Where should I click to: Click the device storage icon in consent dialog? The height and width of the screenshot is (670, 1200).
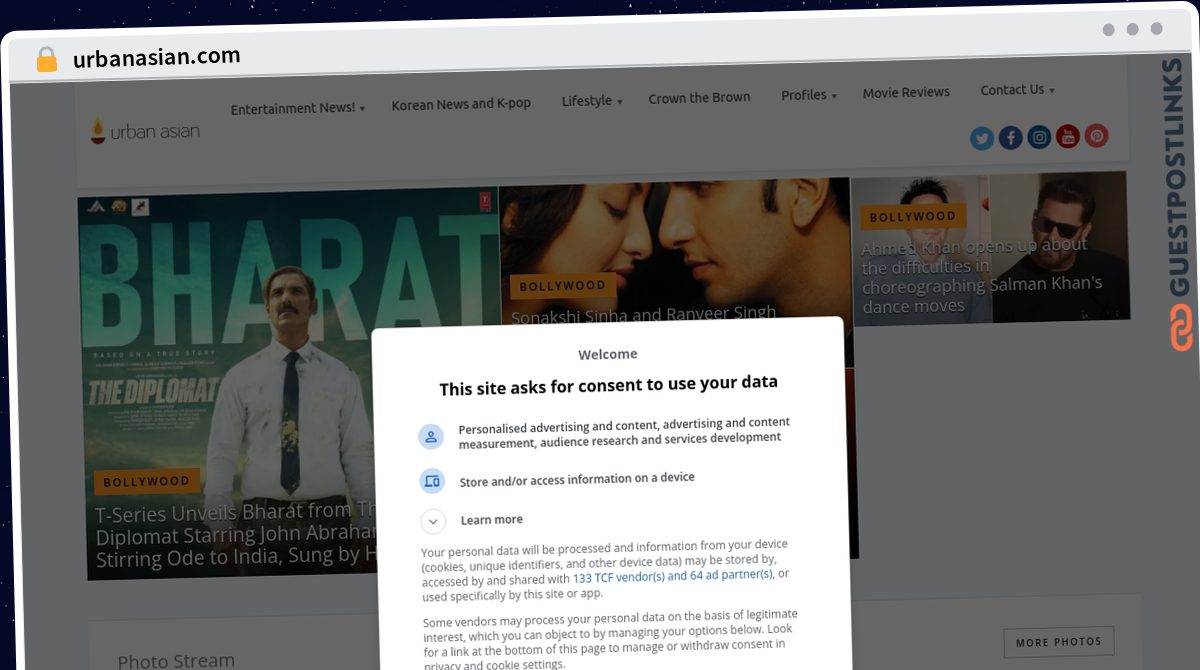[432, 481]
